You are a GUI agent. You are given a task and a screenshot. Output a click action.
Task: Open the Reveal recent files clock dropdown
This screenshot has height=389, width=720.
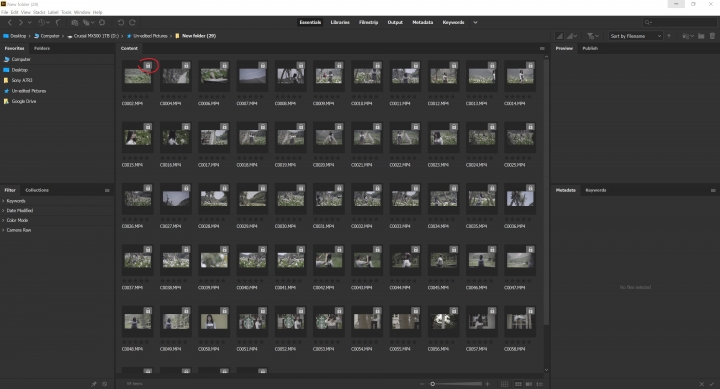[x=44, y=22]
